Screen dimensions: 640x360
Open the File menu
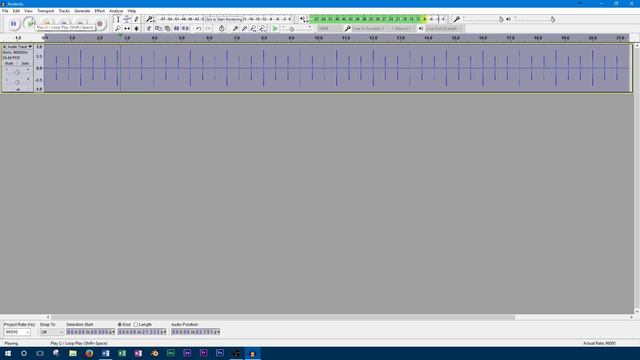tap(5, 11)
